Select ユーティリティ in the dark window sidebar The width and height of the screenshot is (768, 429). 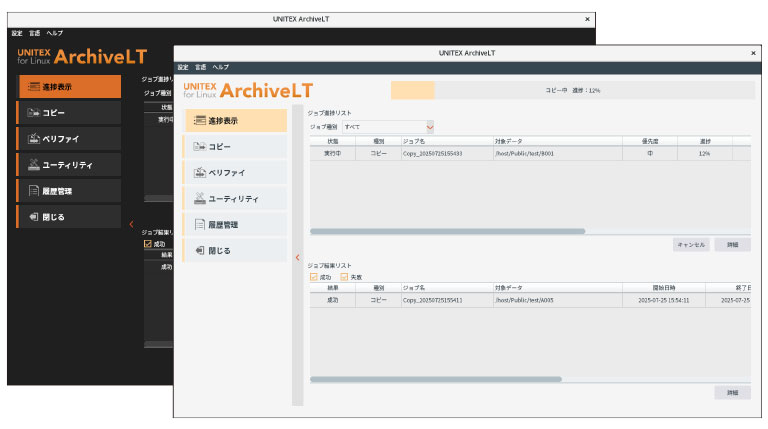coord(68,164)
